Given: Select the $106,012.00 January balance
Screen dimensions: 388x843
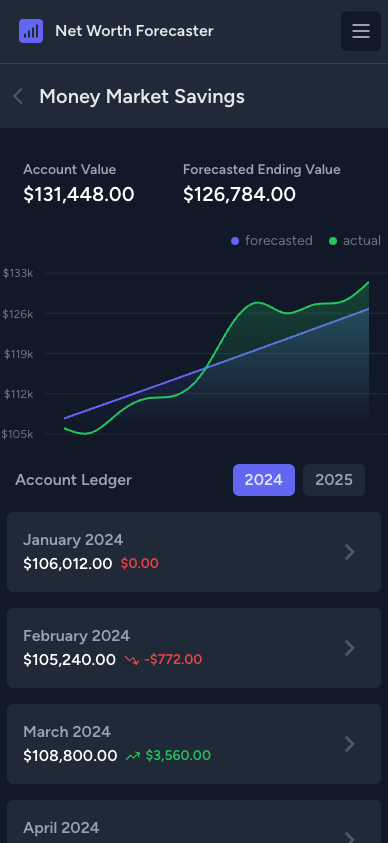Looking at the screenshot, I should click(x=68, y=564).
